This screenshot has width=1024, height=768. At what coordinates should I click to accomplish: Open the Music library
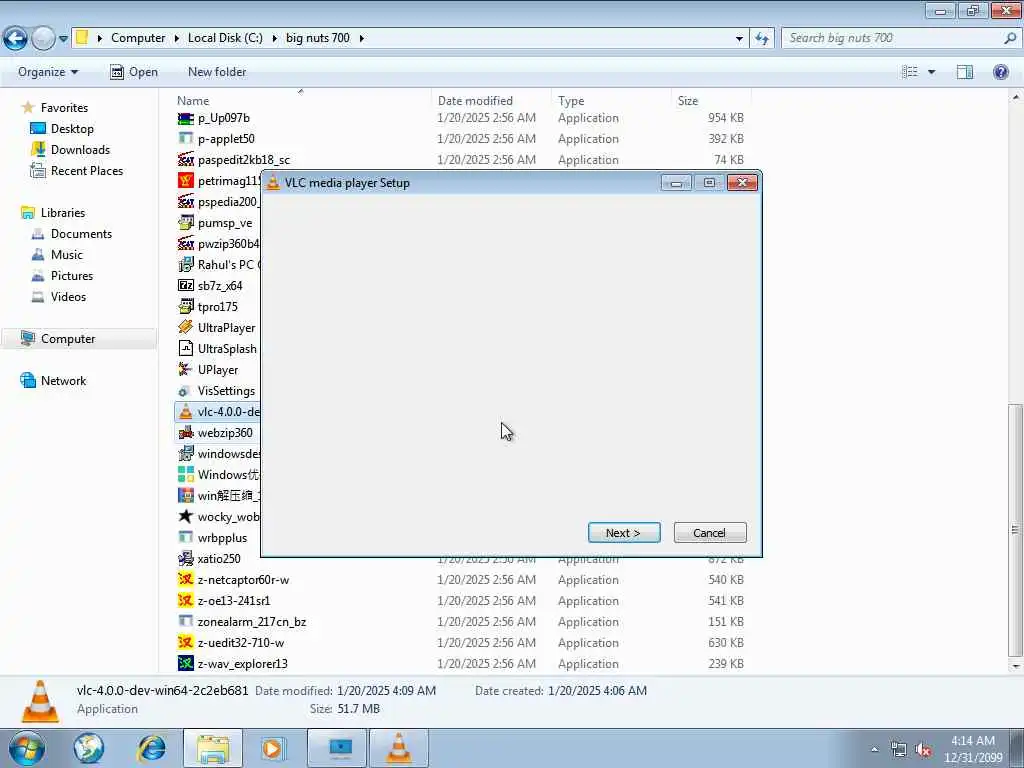click(67, 255)
